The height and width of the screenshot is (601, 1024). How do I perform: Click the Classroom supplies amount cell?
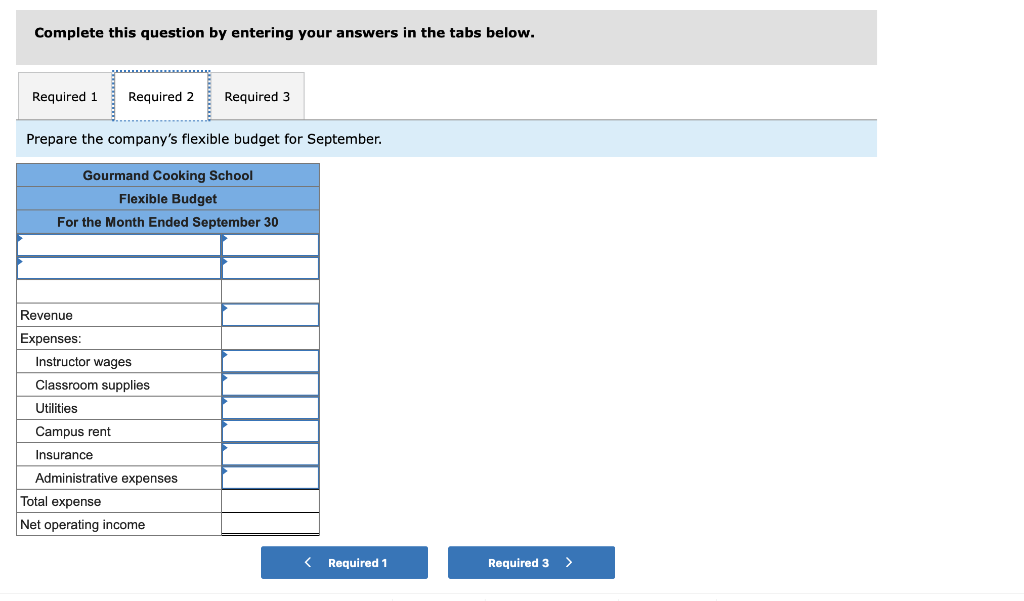pyautogui.click(x=272, y=384)
